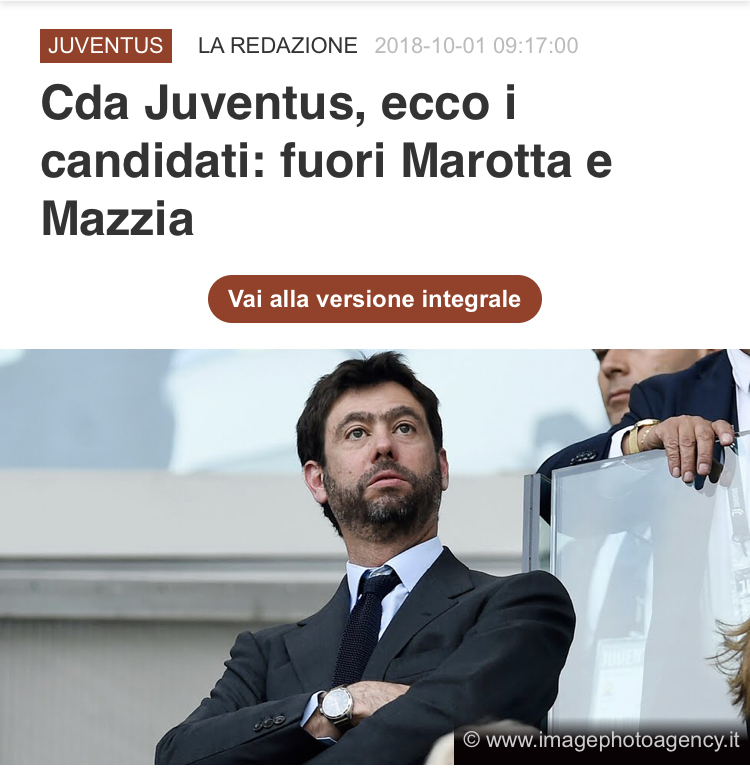Click the silver wristwatch on crossed arms
750x768 pixels.
[x=337, y=705]
